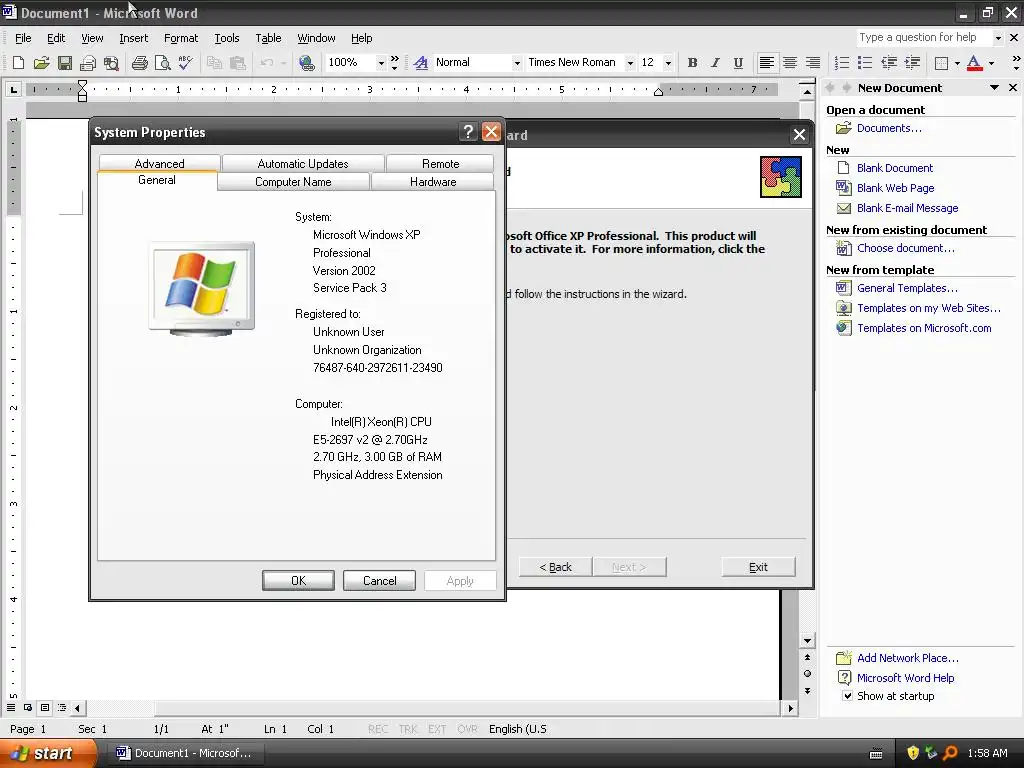Open the font size 12 dropdown
1024x768 pixels.
coord(668,63)
